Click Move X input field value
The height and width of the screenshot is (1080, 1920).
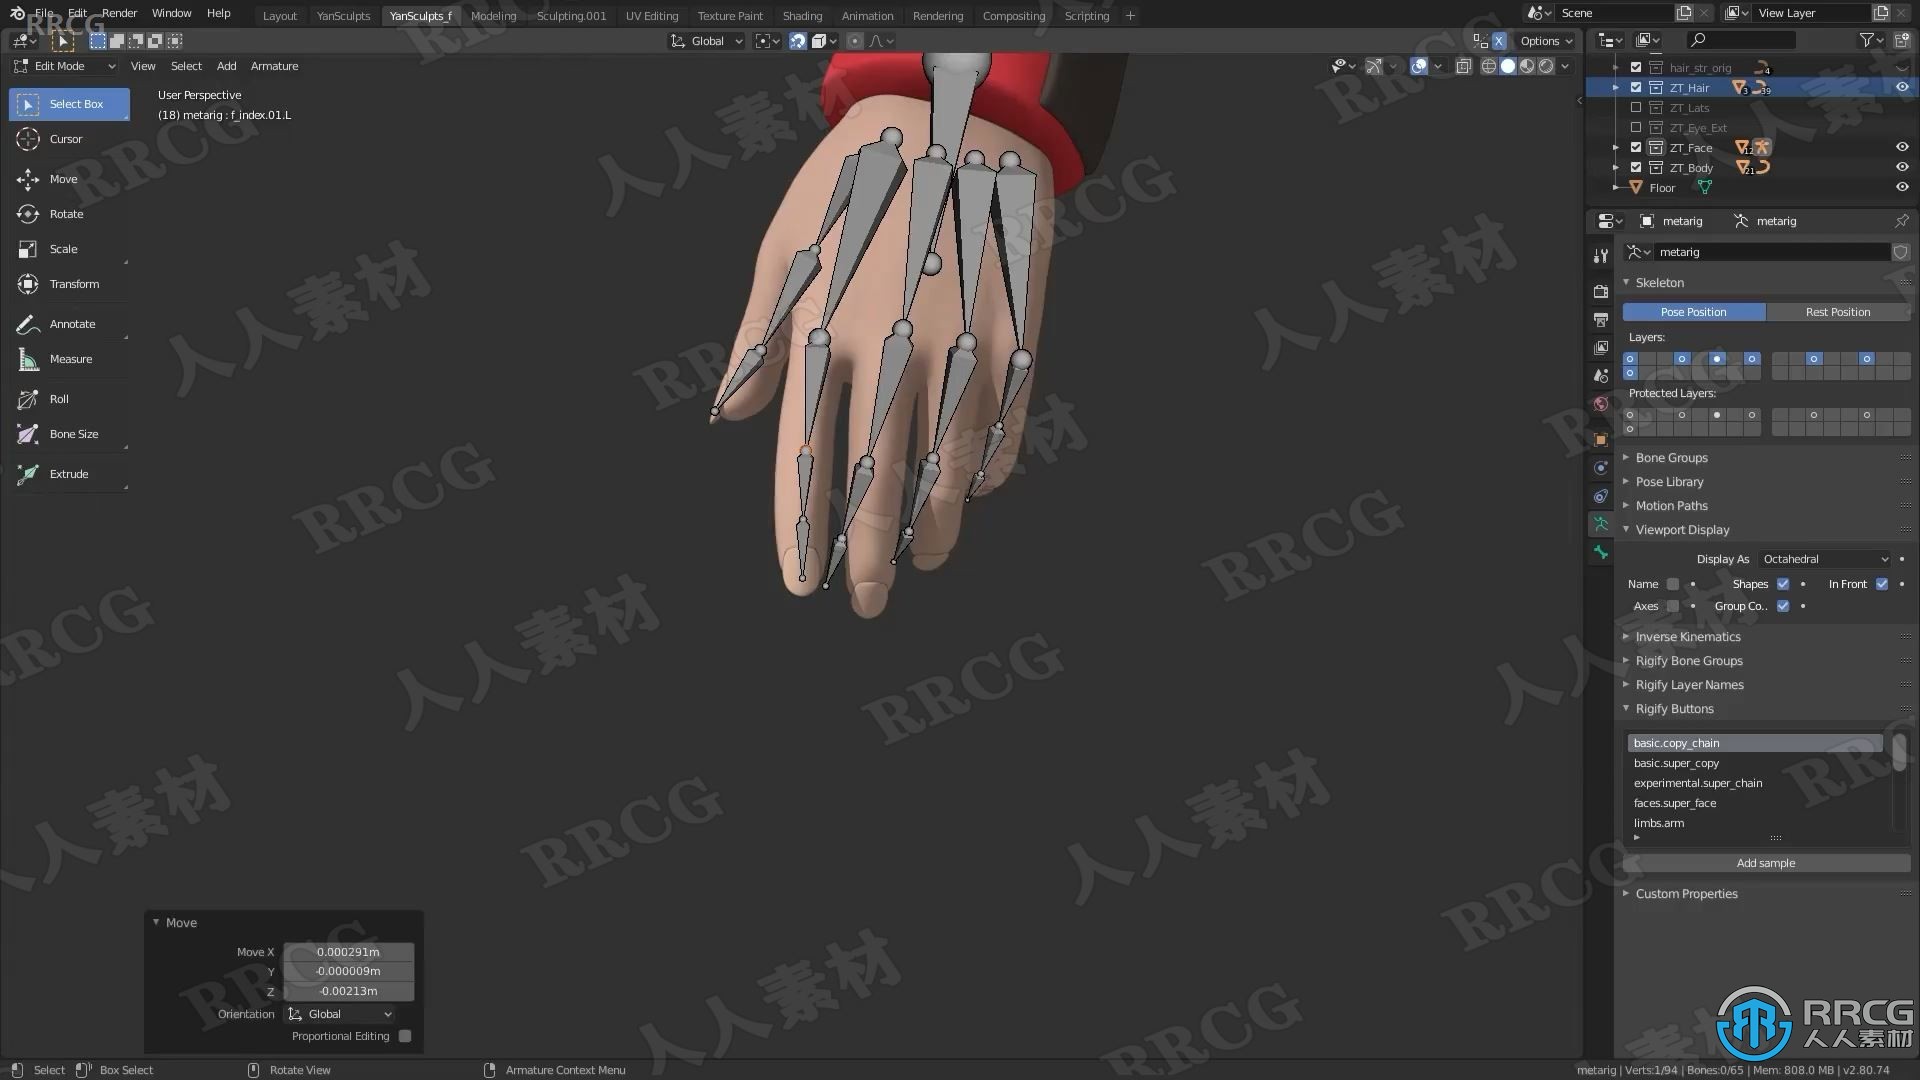pos(347,951)
